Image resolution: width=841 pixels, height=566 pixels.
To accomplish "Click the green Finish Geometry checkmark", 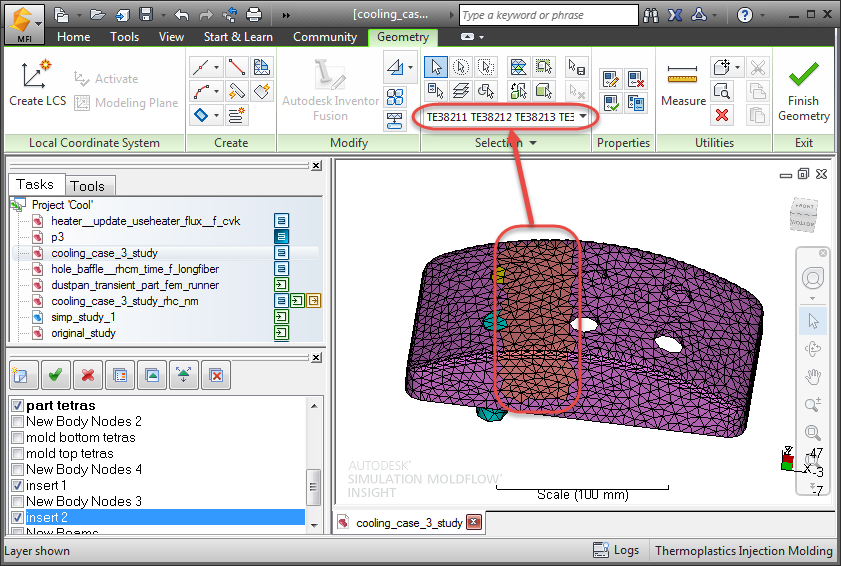I will [x=803, y=74].
